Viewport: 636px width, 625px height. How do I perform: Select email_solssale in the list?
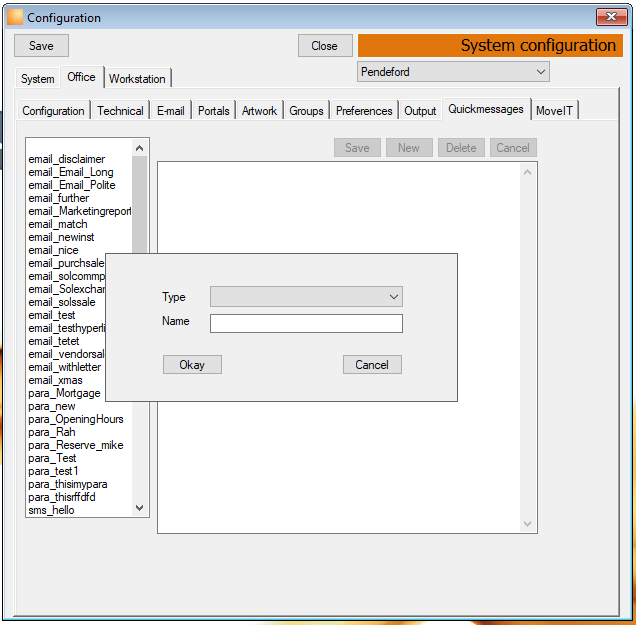[x=62, y=302]
